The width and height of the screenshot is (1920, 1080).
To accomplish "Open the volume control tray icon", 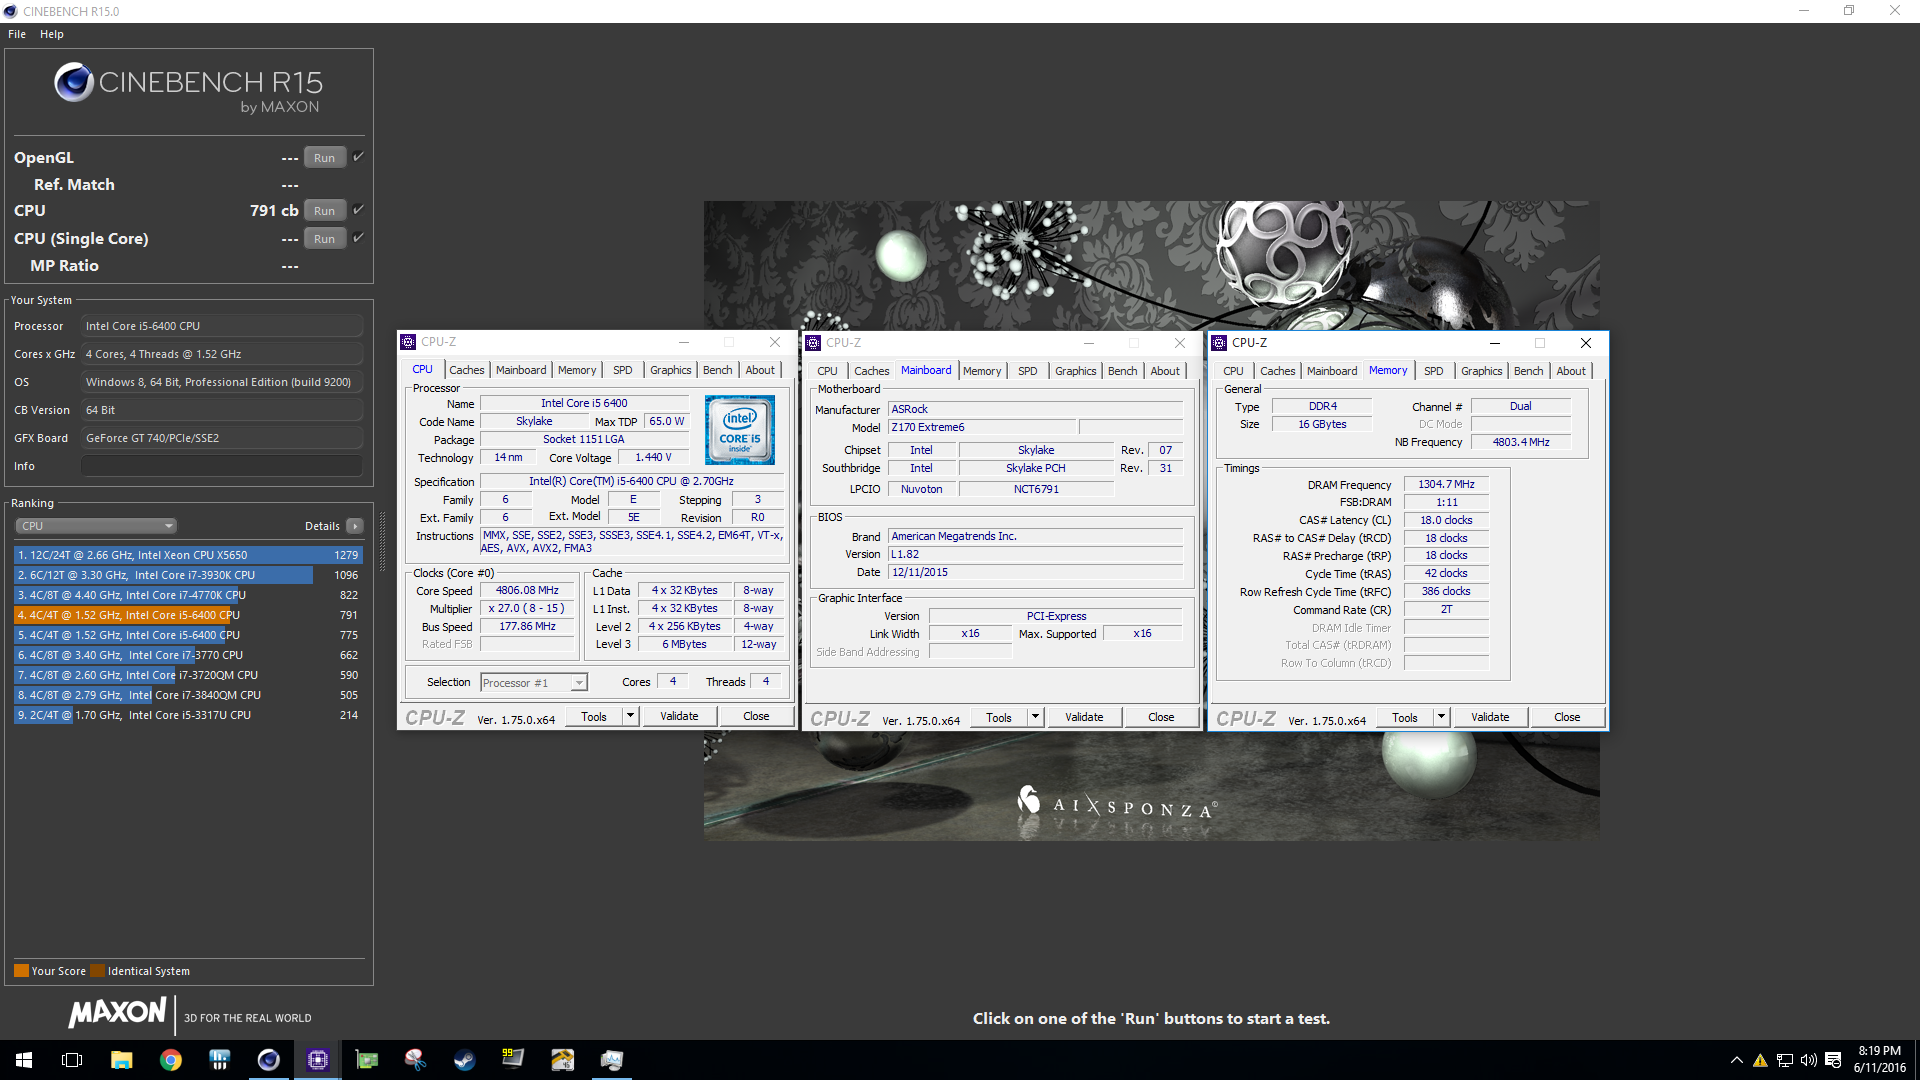I will (1808, 1060).
